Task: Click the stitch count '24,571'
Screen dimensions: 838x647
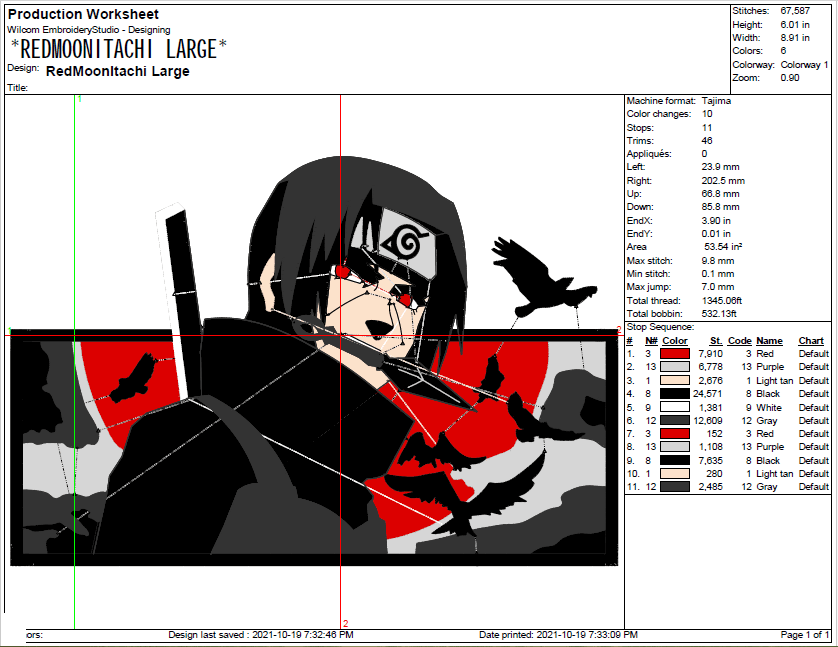Action: [x=708, y=394]
